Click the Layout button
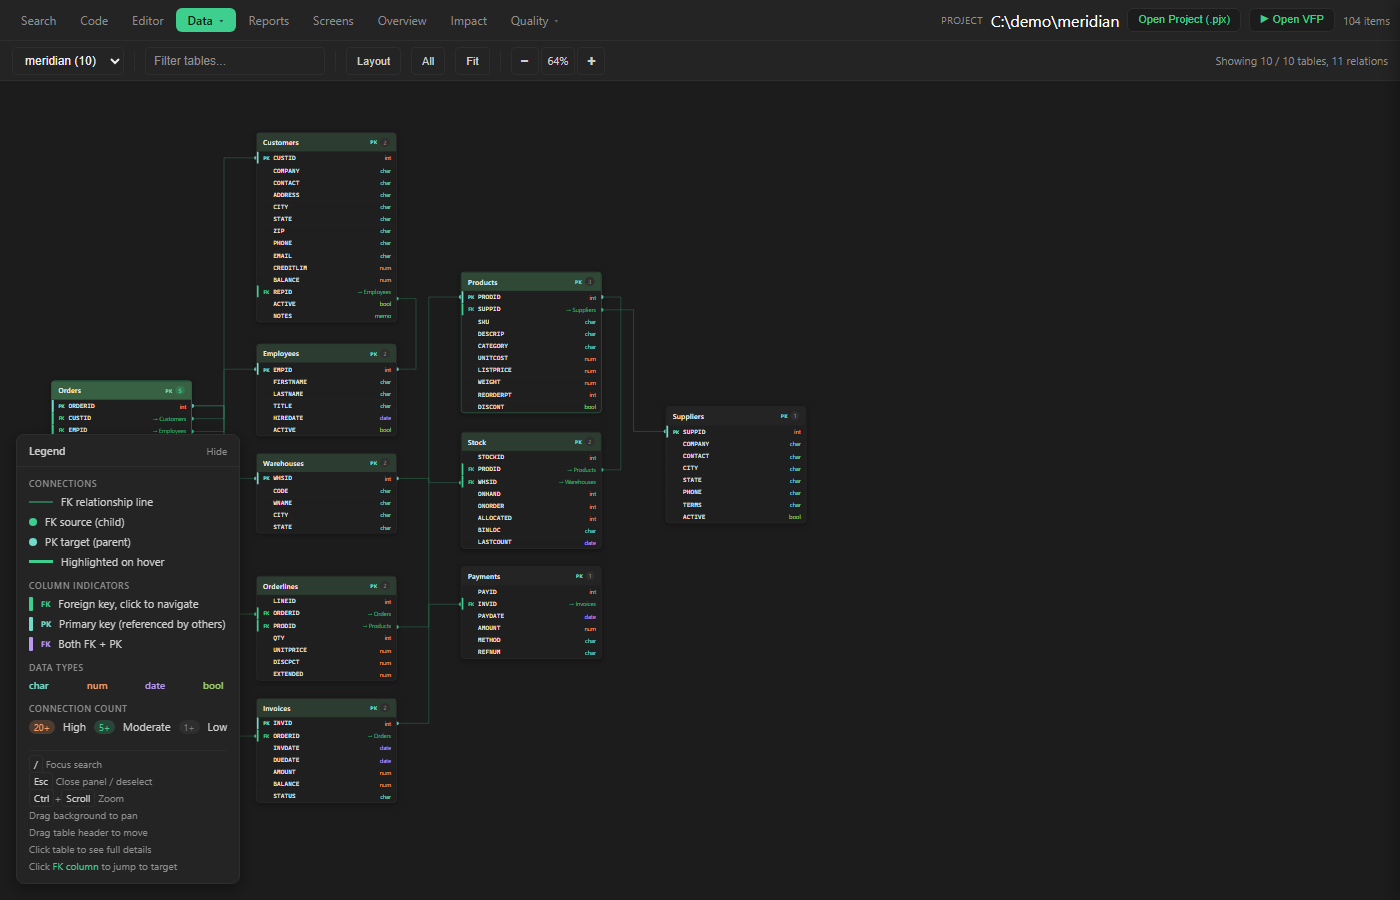The image size is (1400, 900). (x=374, y=61)
